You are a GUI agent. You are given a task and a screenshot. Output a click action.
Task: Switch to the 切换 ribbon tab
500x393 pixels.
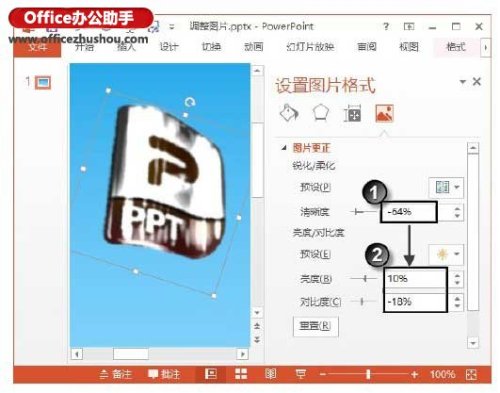[211, 47]
